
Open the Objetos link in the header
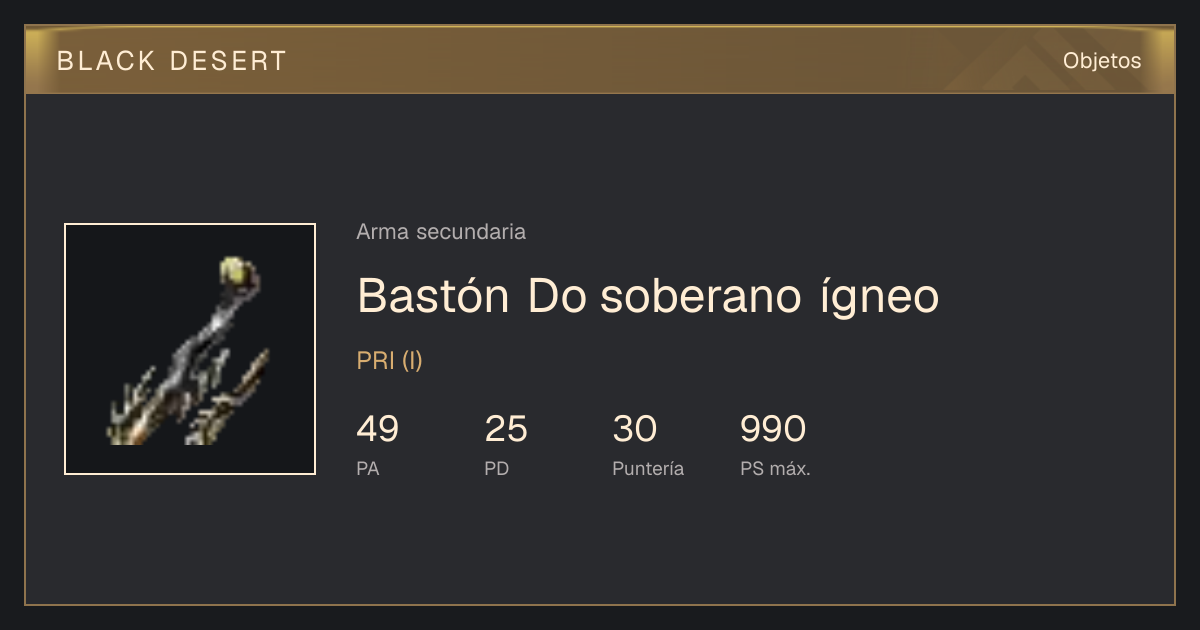point(1102,61)
